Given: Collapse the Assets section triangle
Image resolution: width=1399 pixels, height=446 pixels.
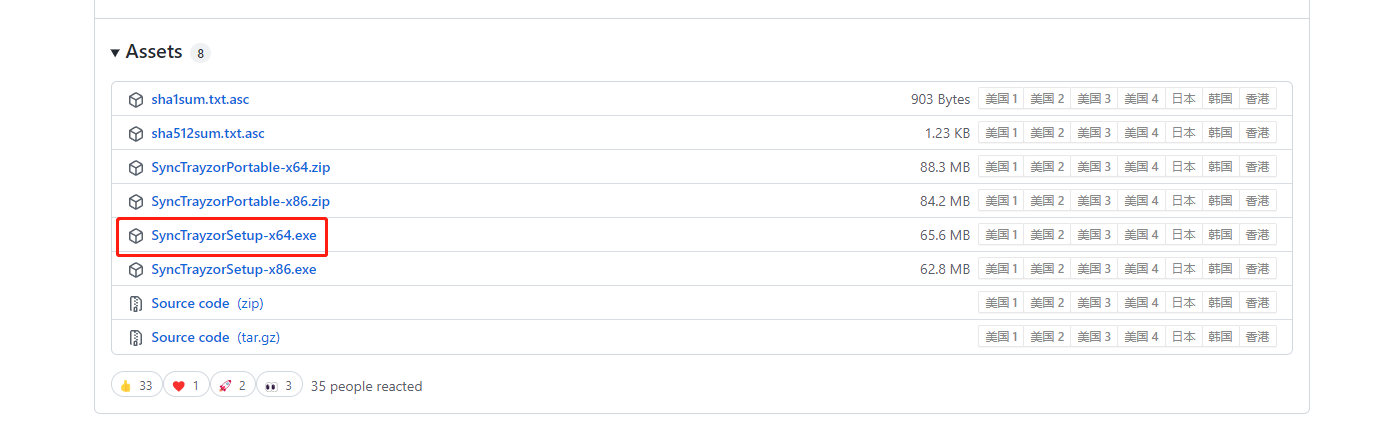Looking at the screenshot, I should [116, 52].
